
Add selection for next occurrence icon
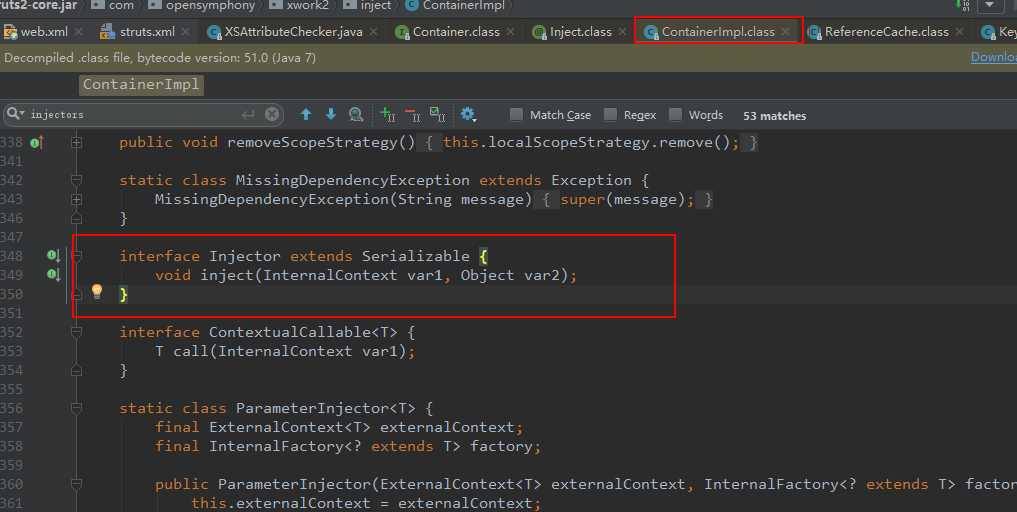click(388, 115)
